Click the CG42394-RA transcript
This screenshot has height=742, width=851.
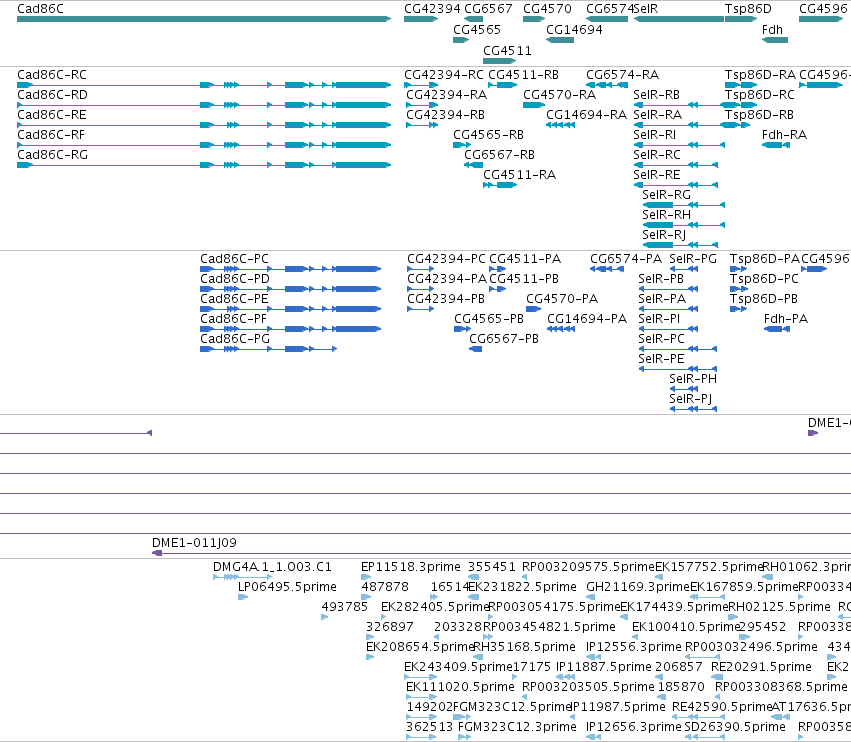point(422,105)
